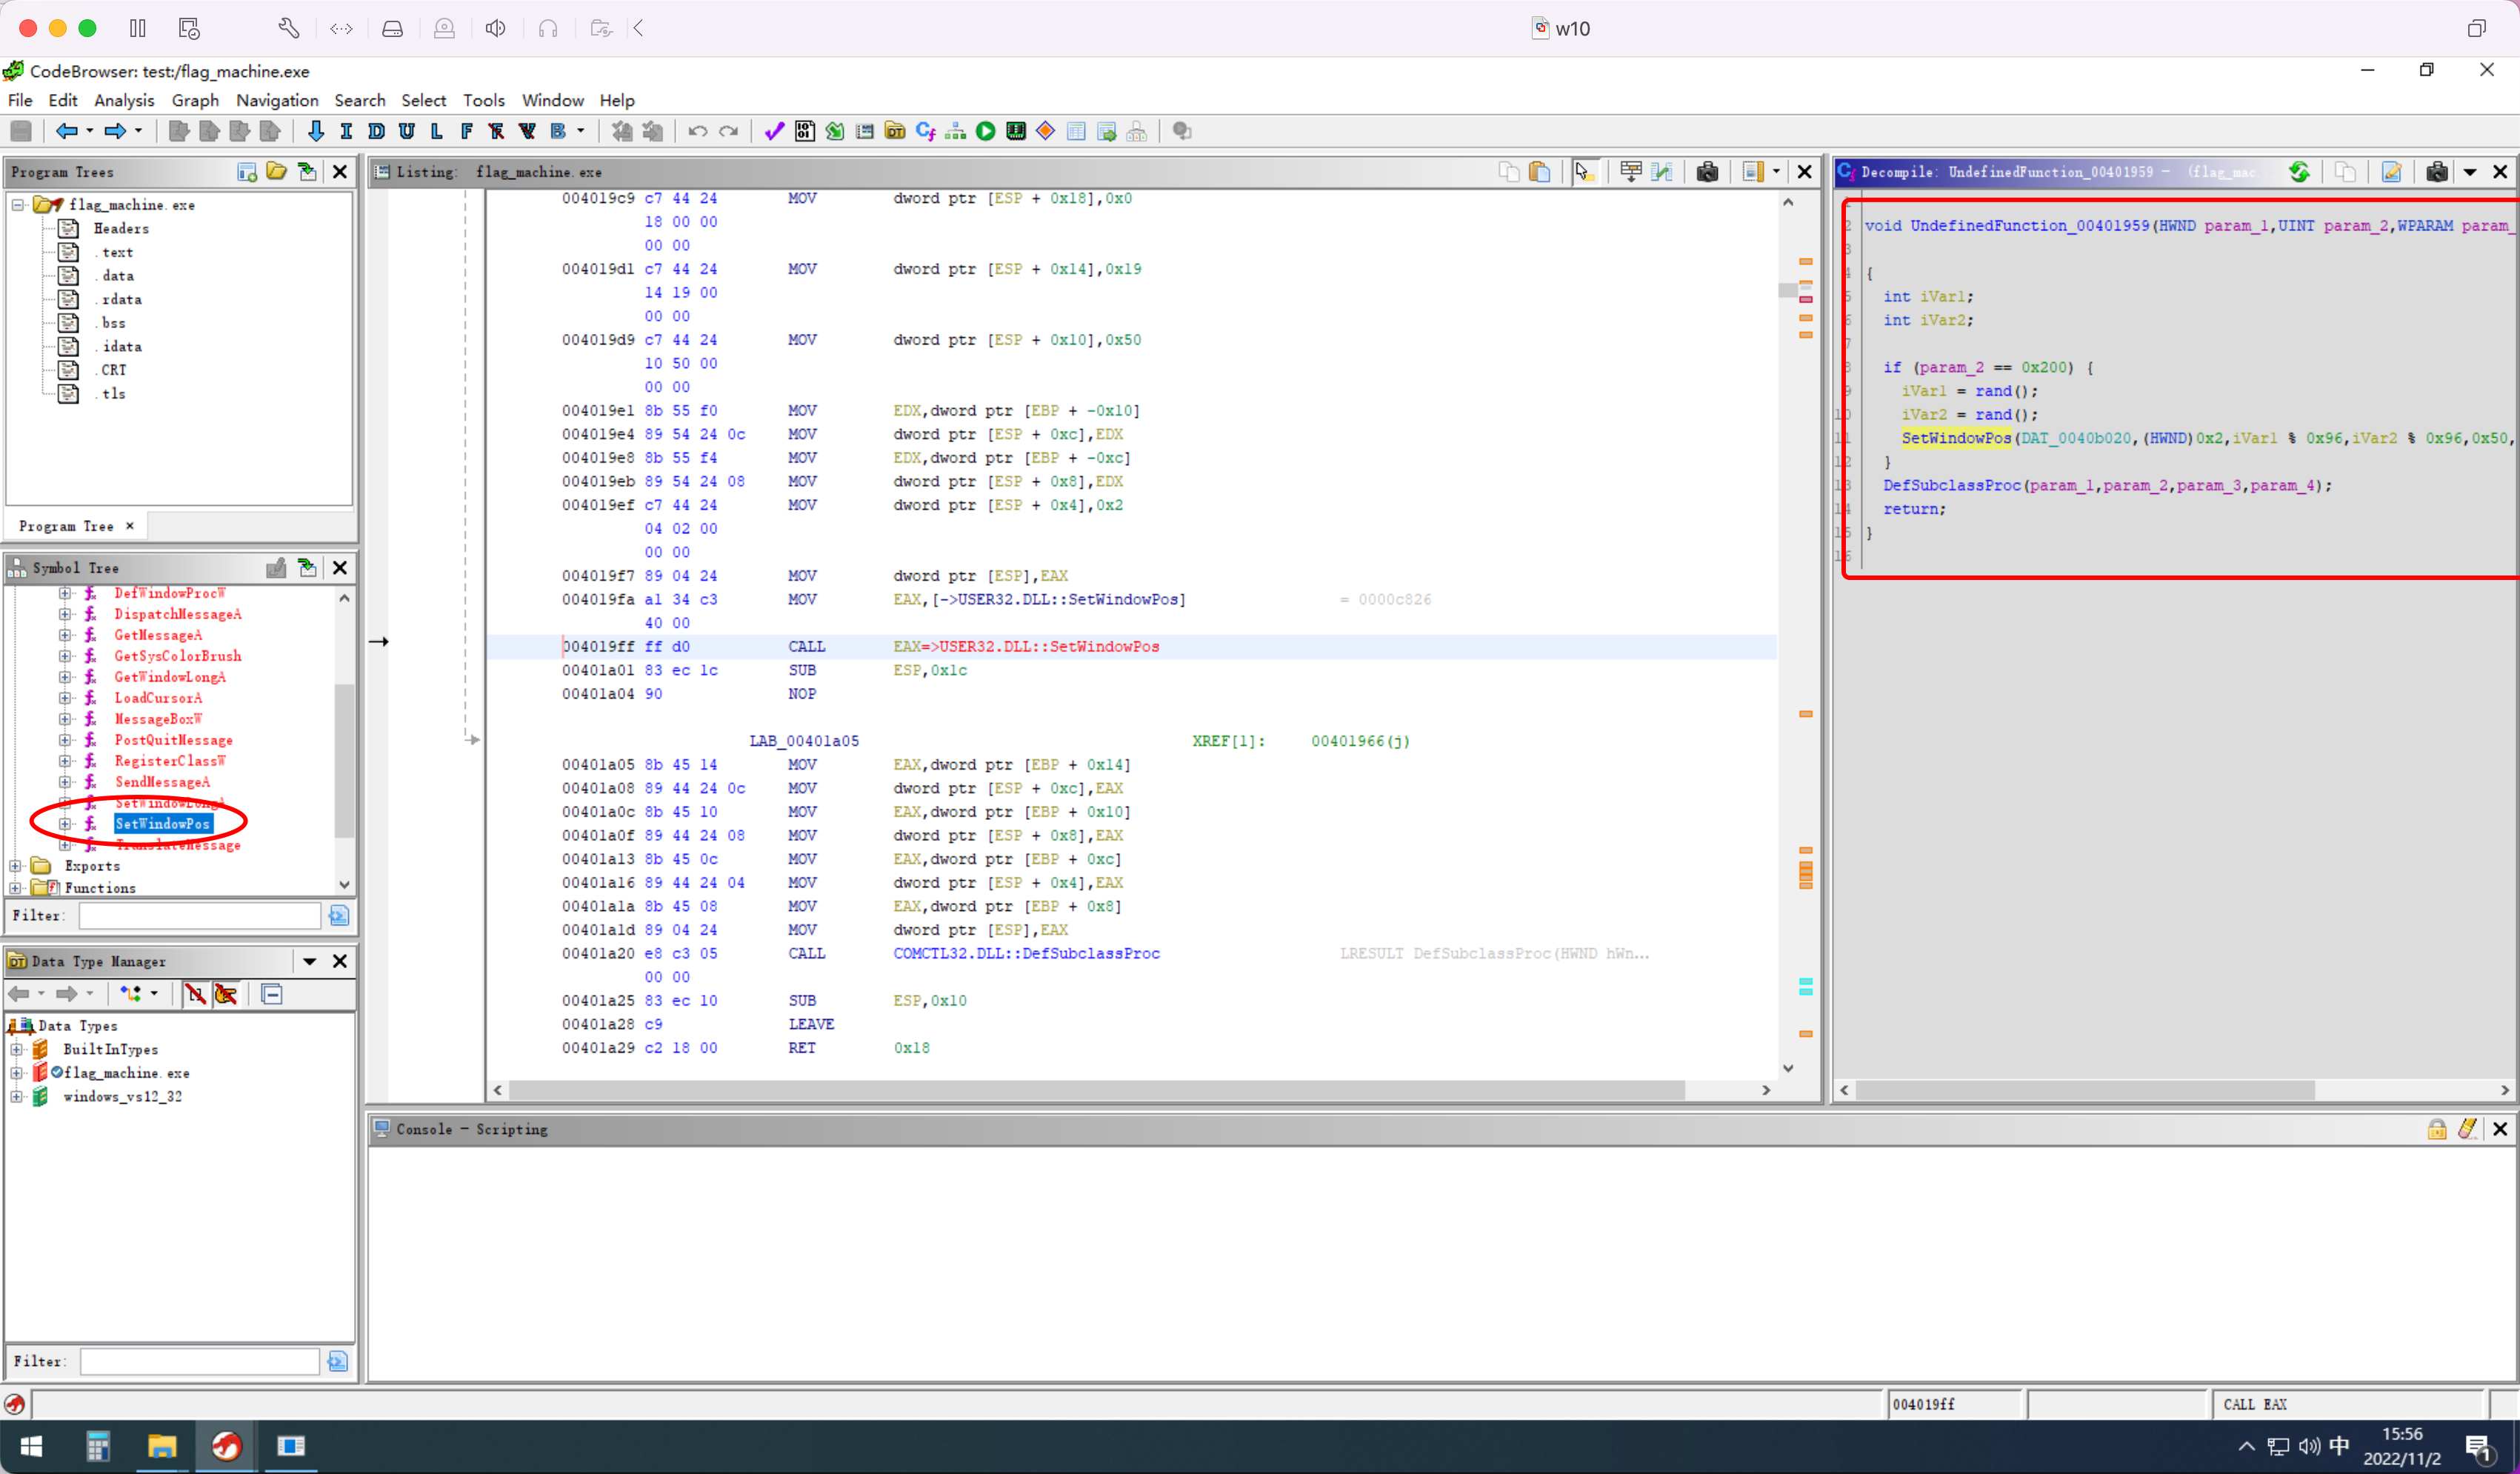Click the next Label 'L' navigation icon
The image size is (2520, 1474).
tap(436, 131)
